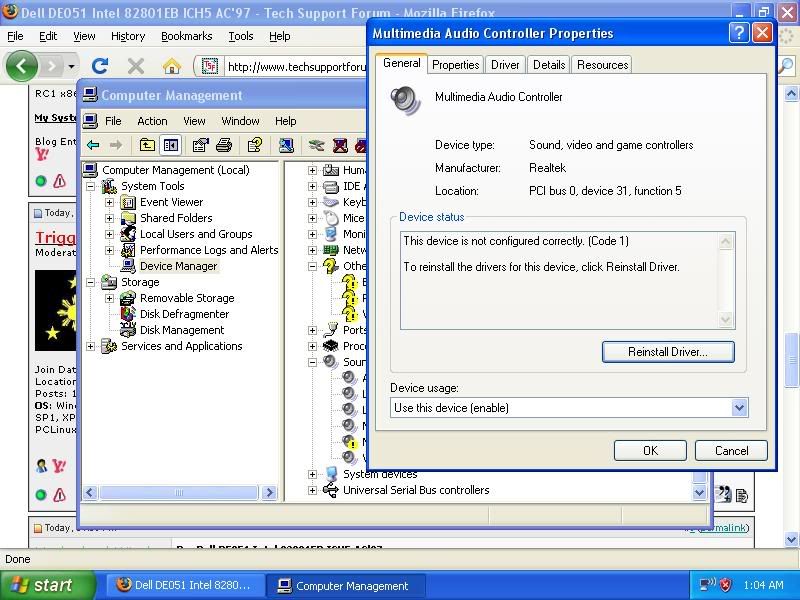The height and width of the screenshot is (600, 800).
Task: Click Print toolbar icon in Computer Management
Action: tap(223, 145)
